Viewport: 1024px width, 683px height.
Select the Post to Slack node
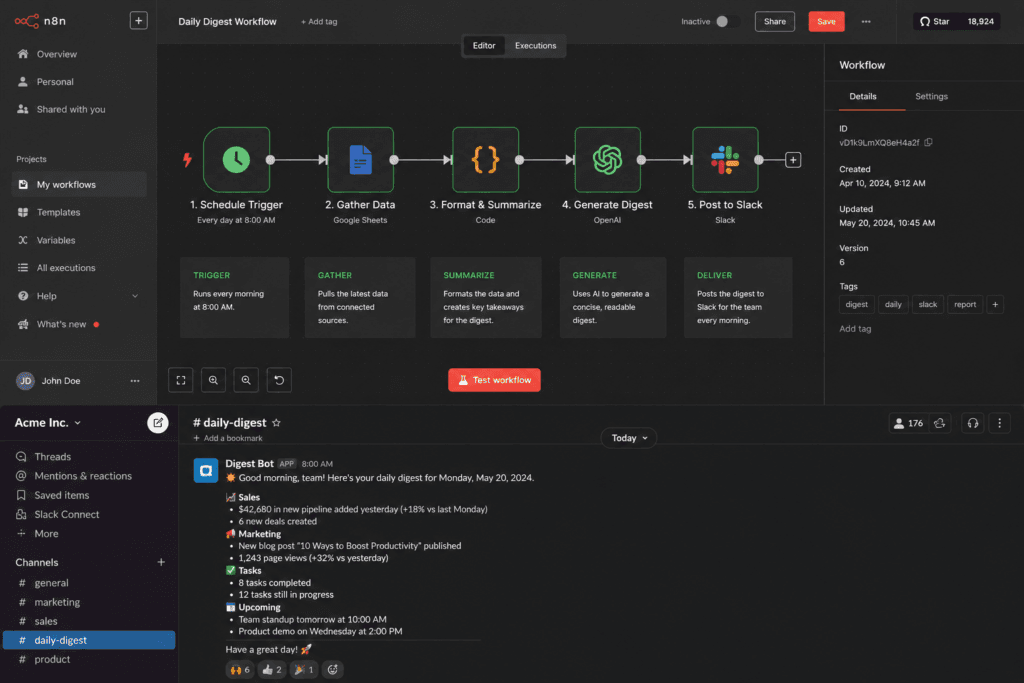(725, 160)
